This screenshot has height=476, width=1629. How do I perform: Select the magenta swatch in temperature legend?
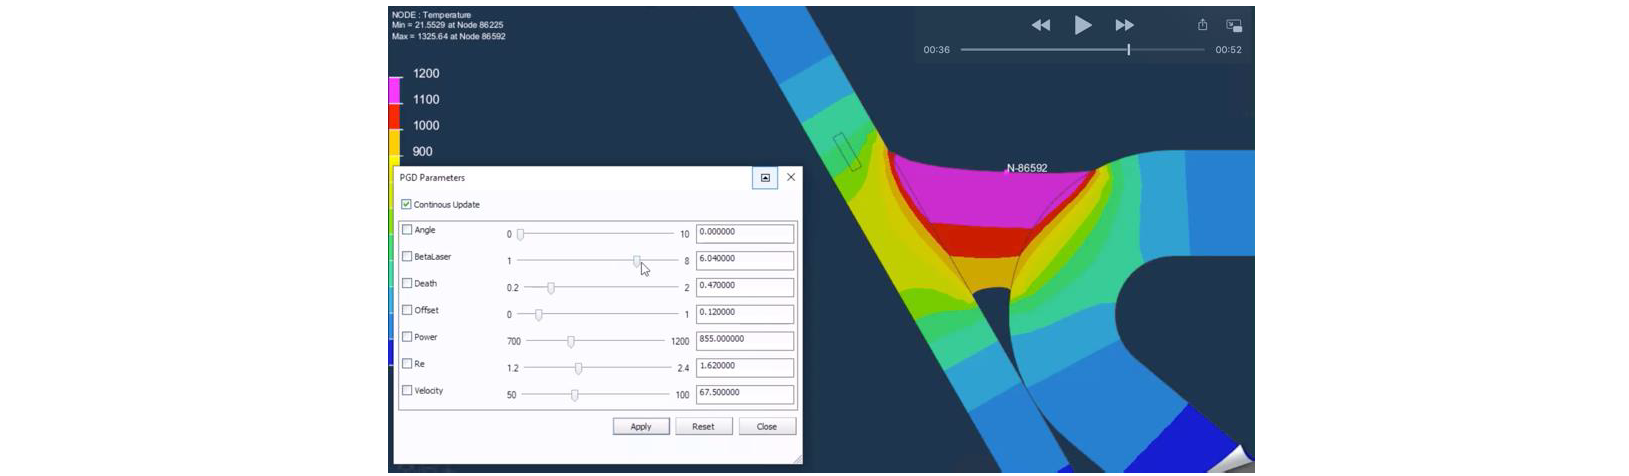point(394,91)
